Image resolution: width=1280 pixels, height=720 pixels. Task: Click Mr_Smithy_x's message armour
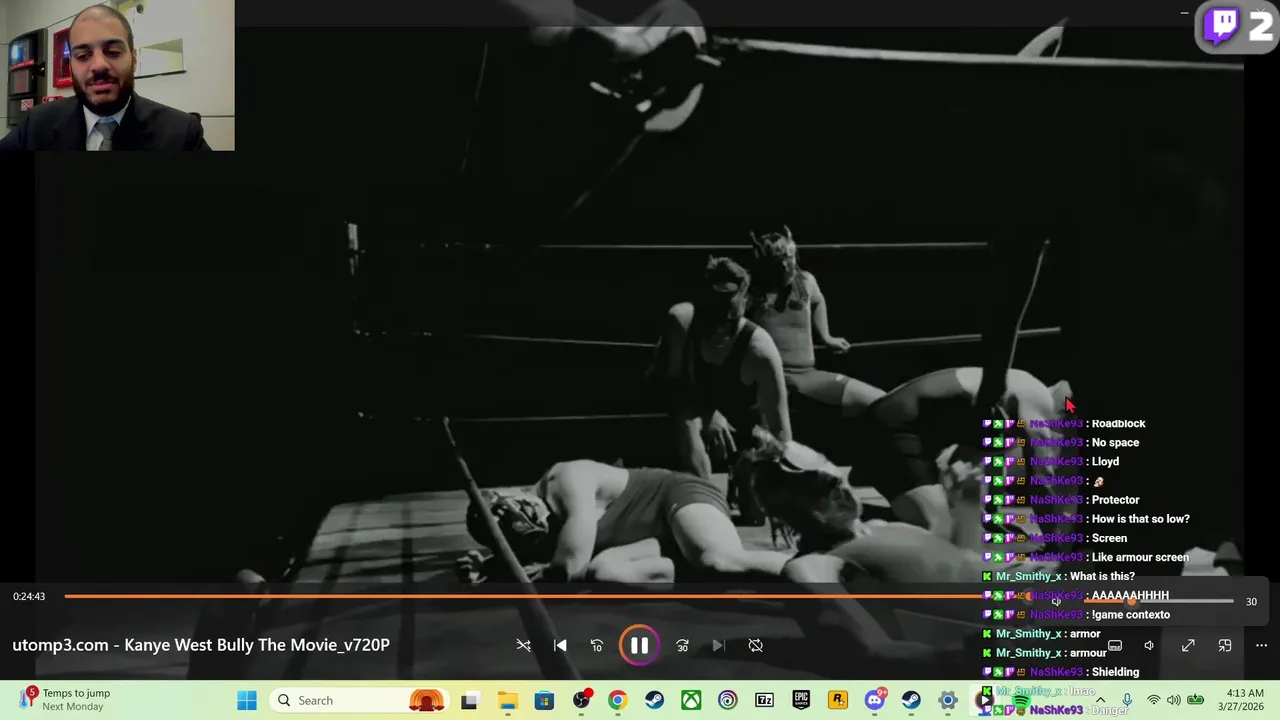pos(1088,653)
